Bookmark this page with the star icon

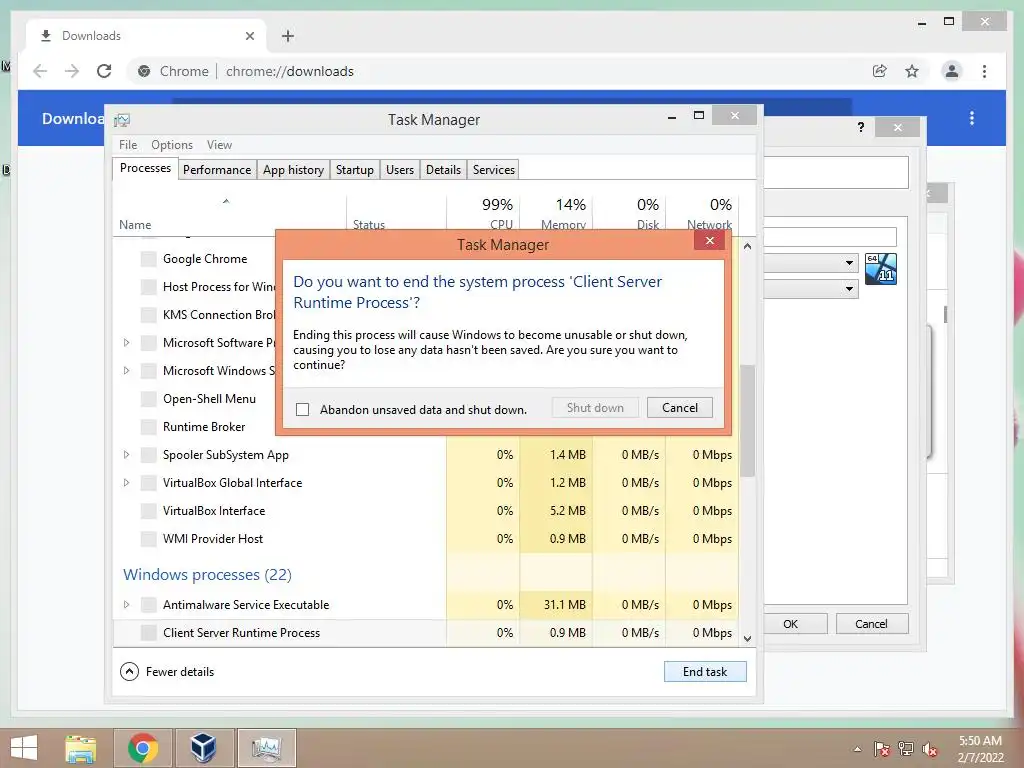912,71
